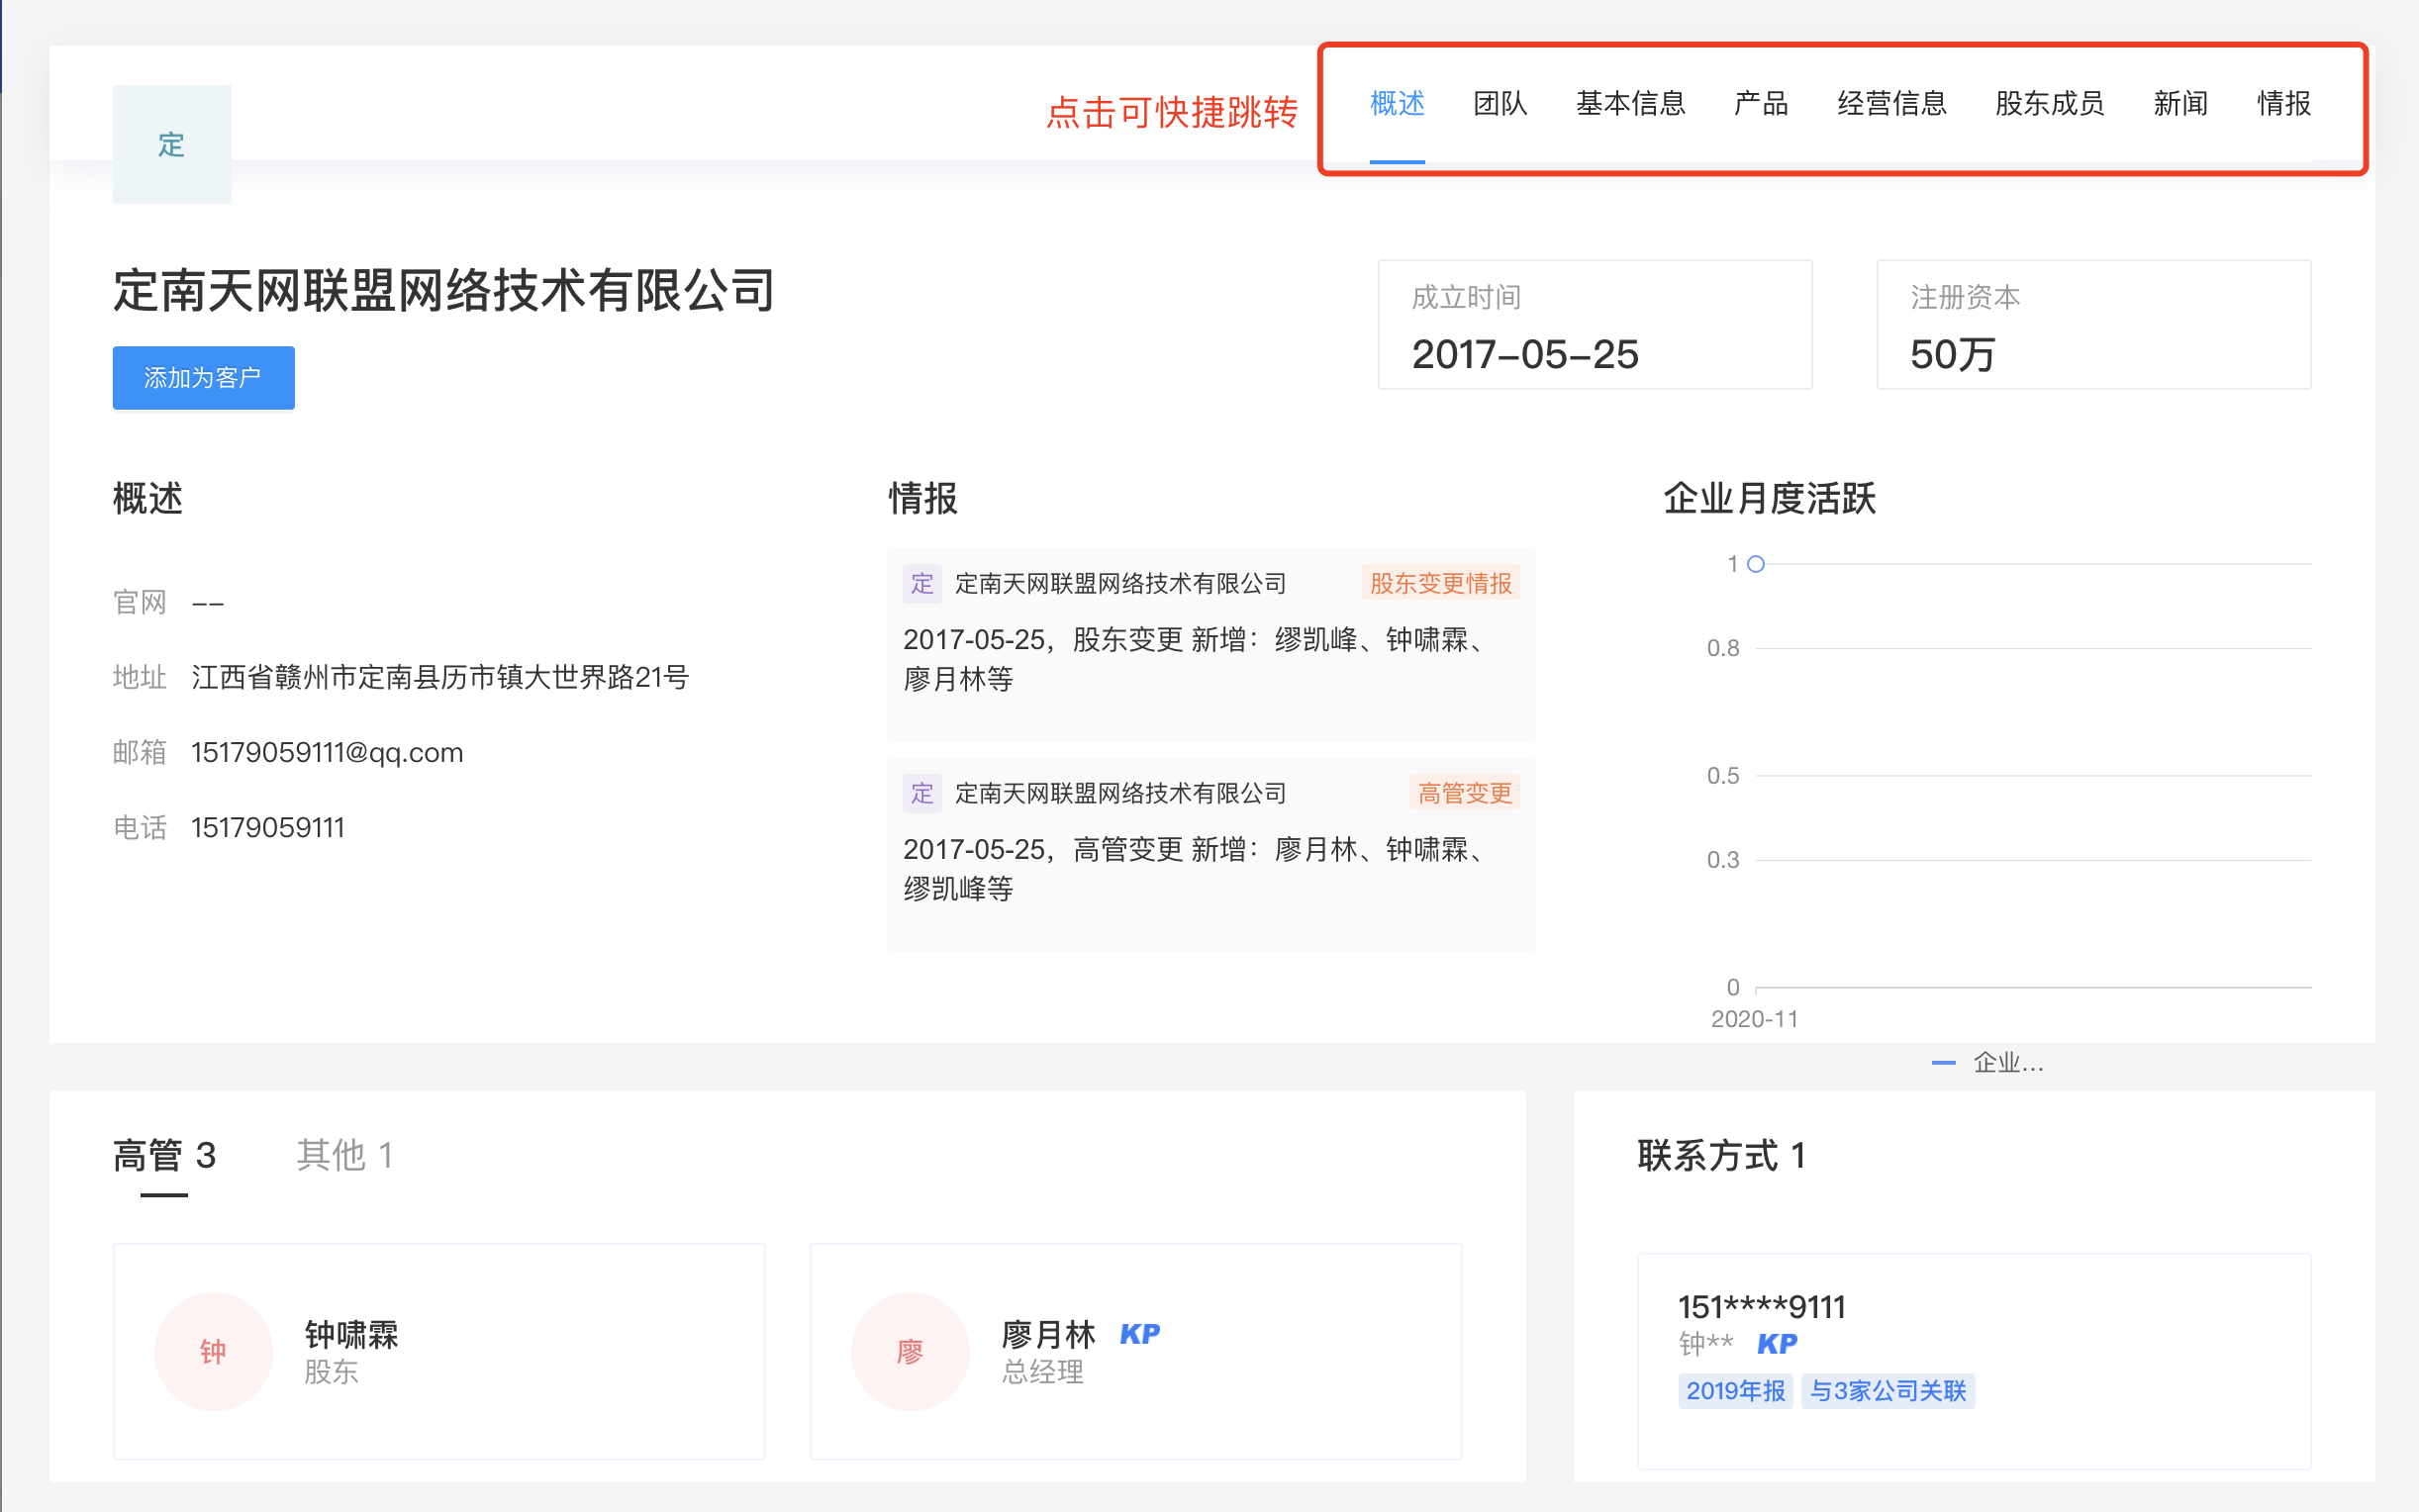This screenshot has height=1512, width=2419.
Task: Click 添加为客户 button
Action: click(203, 377)
